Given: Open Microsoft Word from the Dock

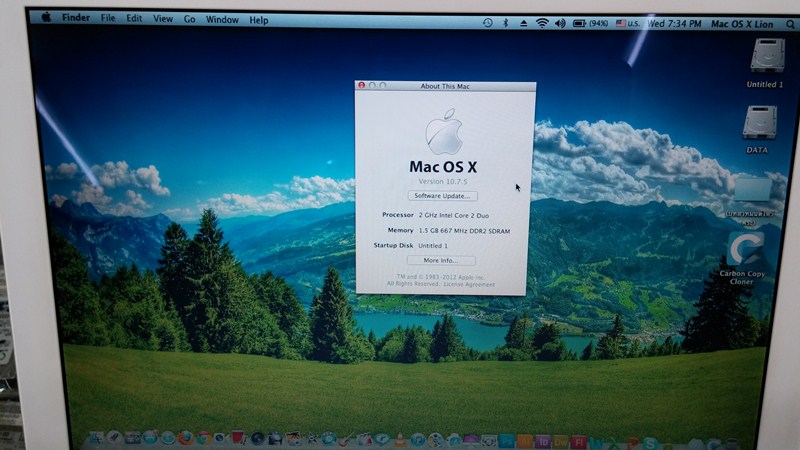Looking at the screenshot, I should (x=597, y=443).
